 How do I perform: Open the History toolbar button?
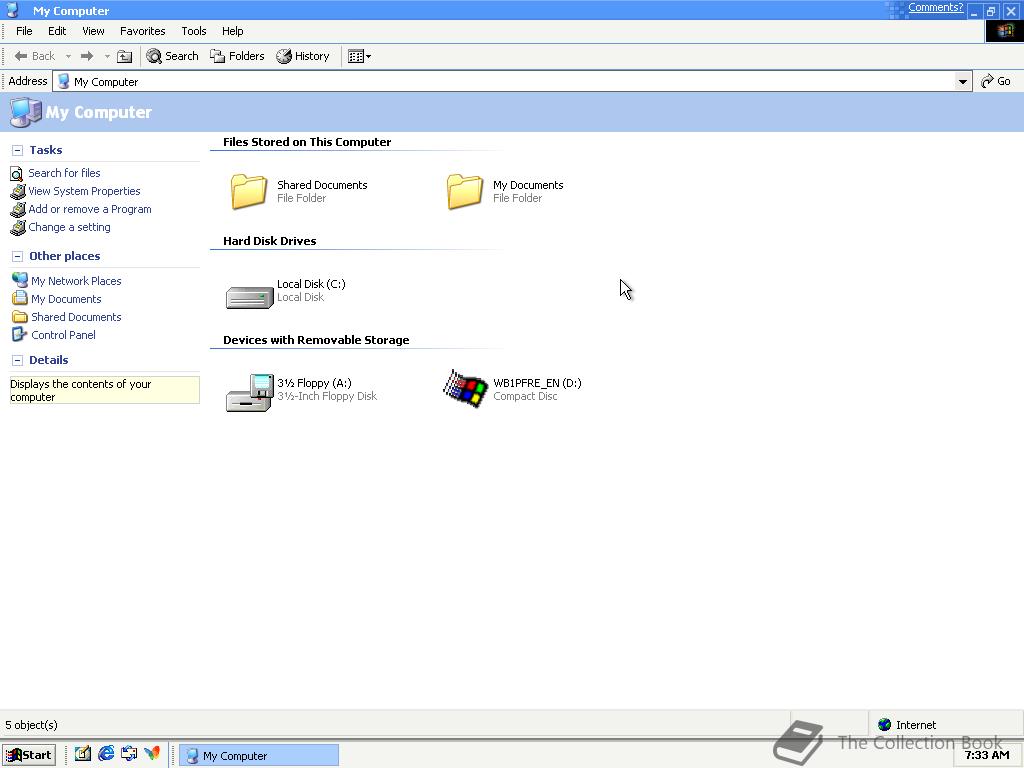click(x=302, y=56)
